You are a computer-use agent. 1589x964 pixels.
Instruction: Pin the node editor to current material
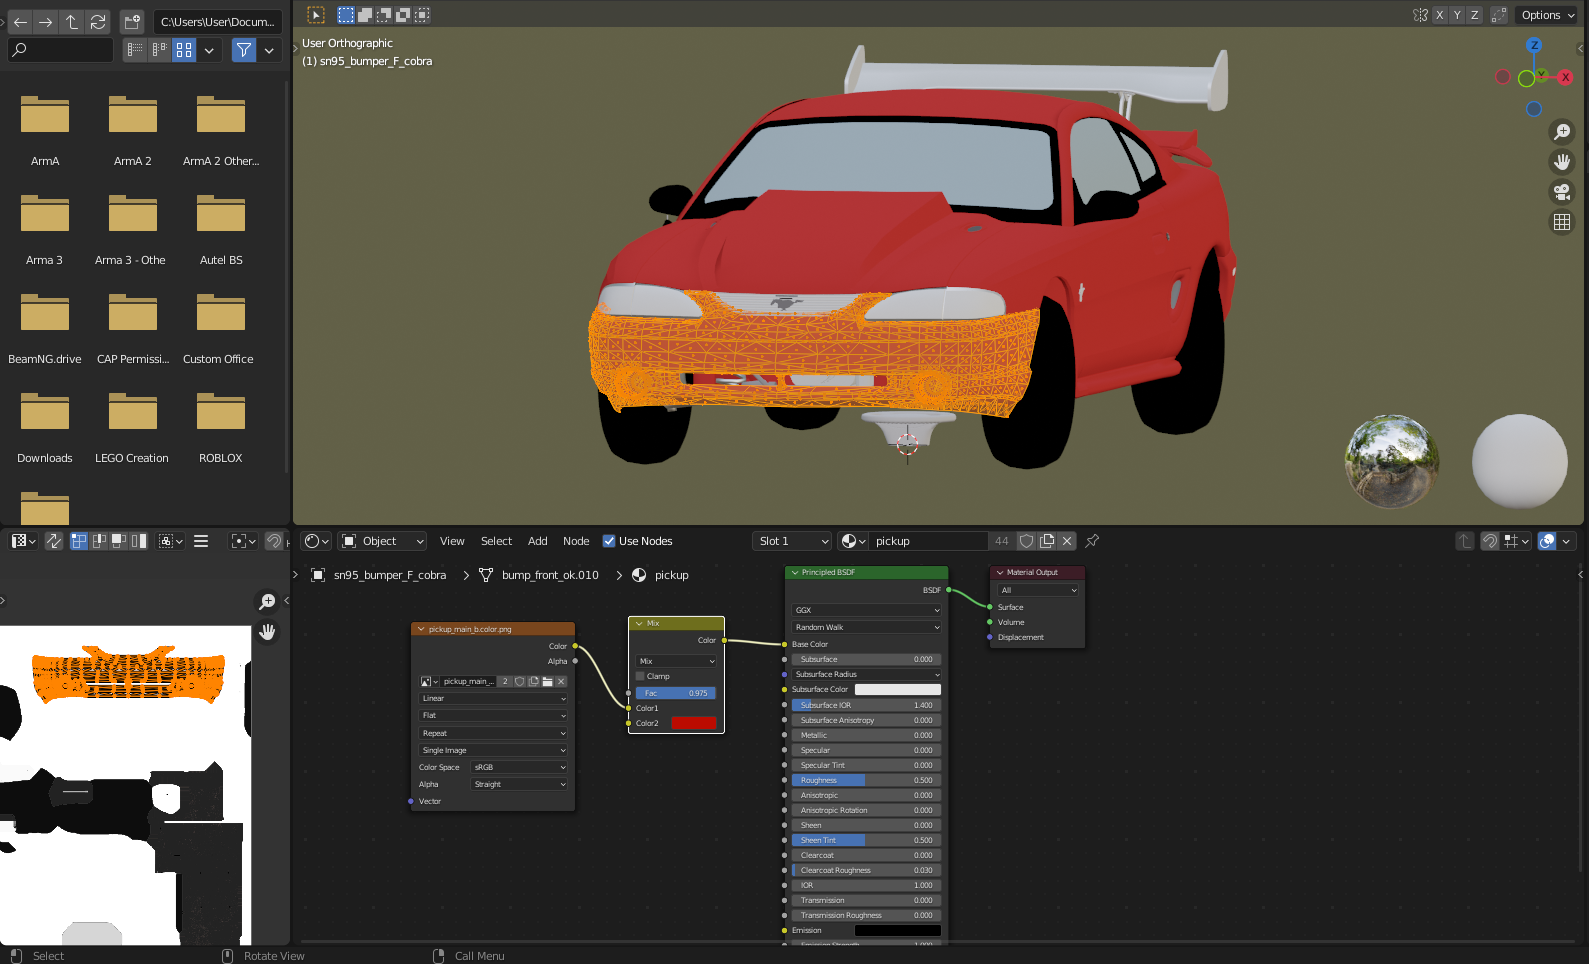tap(1092, 541)
